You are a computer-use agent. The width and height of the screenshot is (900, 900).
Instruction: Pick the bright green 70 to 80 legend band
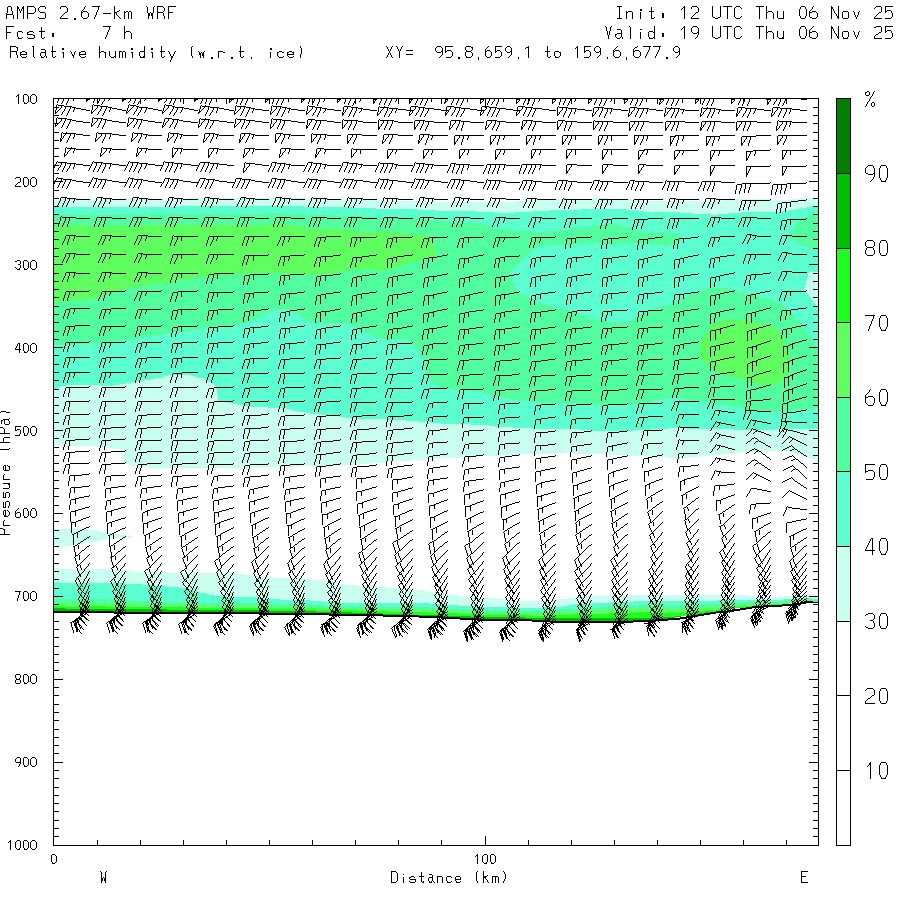click(x=843, y=285)
